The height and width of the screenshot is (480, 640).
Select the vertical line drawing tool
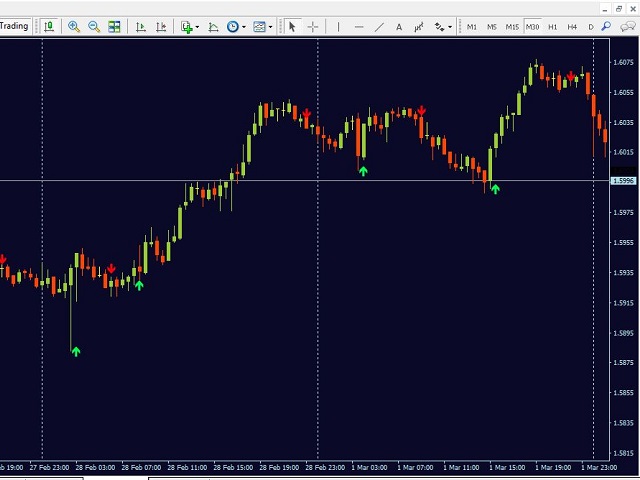click(x=340, y=27)
